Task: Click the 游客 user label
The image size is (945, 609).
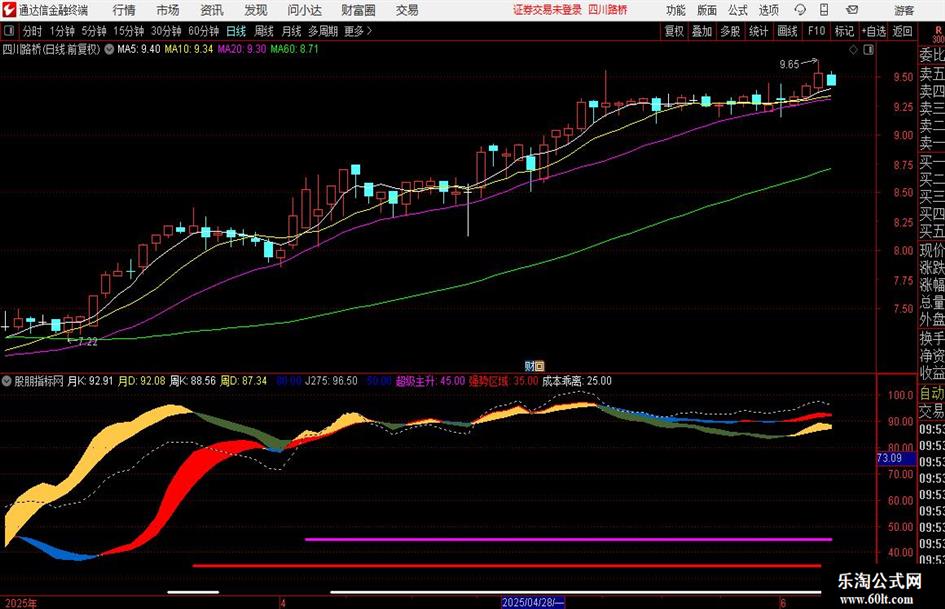Action: 904,10
